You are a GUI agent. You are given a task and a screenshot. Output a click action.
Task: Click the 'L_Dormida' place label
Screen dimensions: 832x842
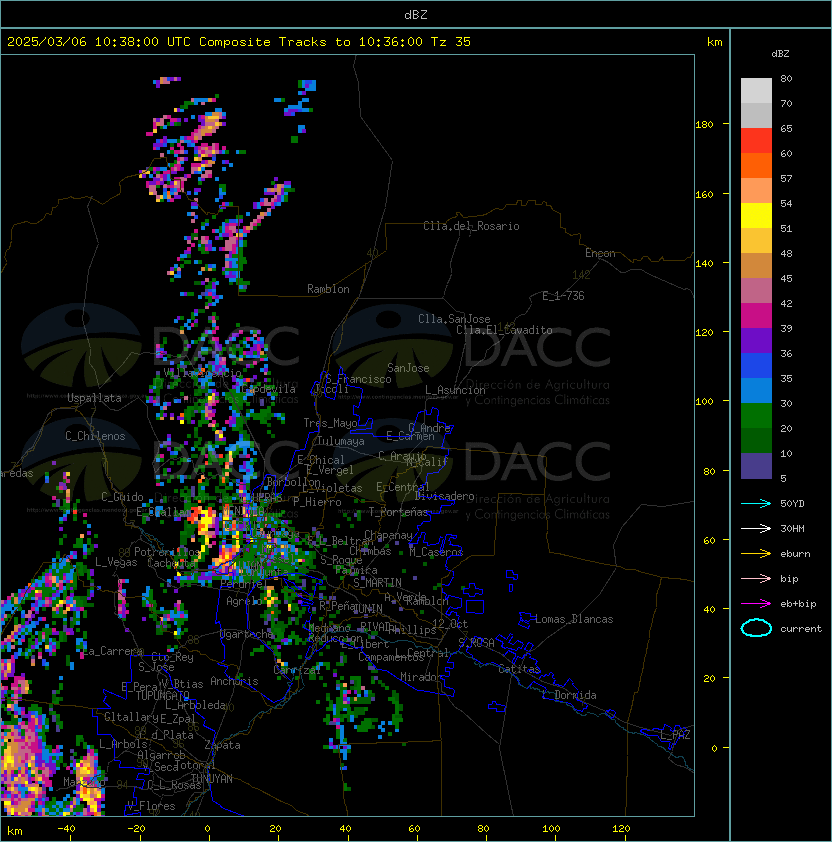569,695
